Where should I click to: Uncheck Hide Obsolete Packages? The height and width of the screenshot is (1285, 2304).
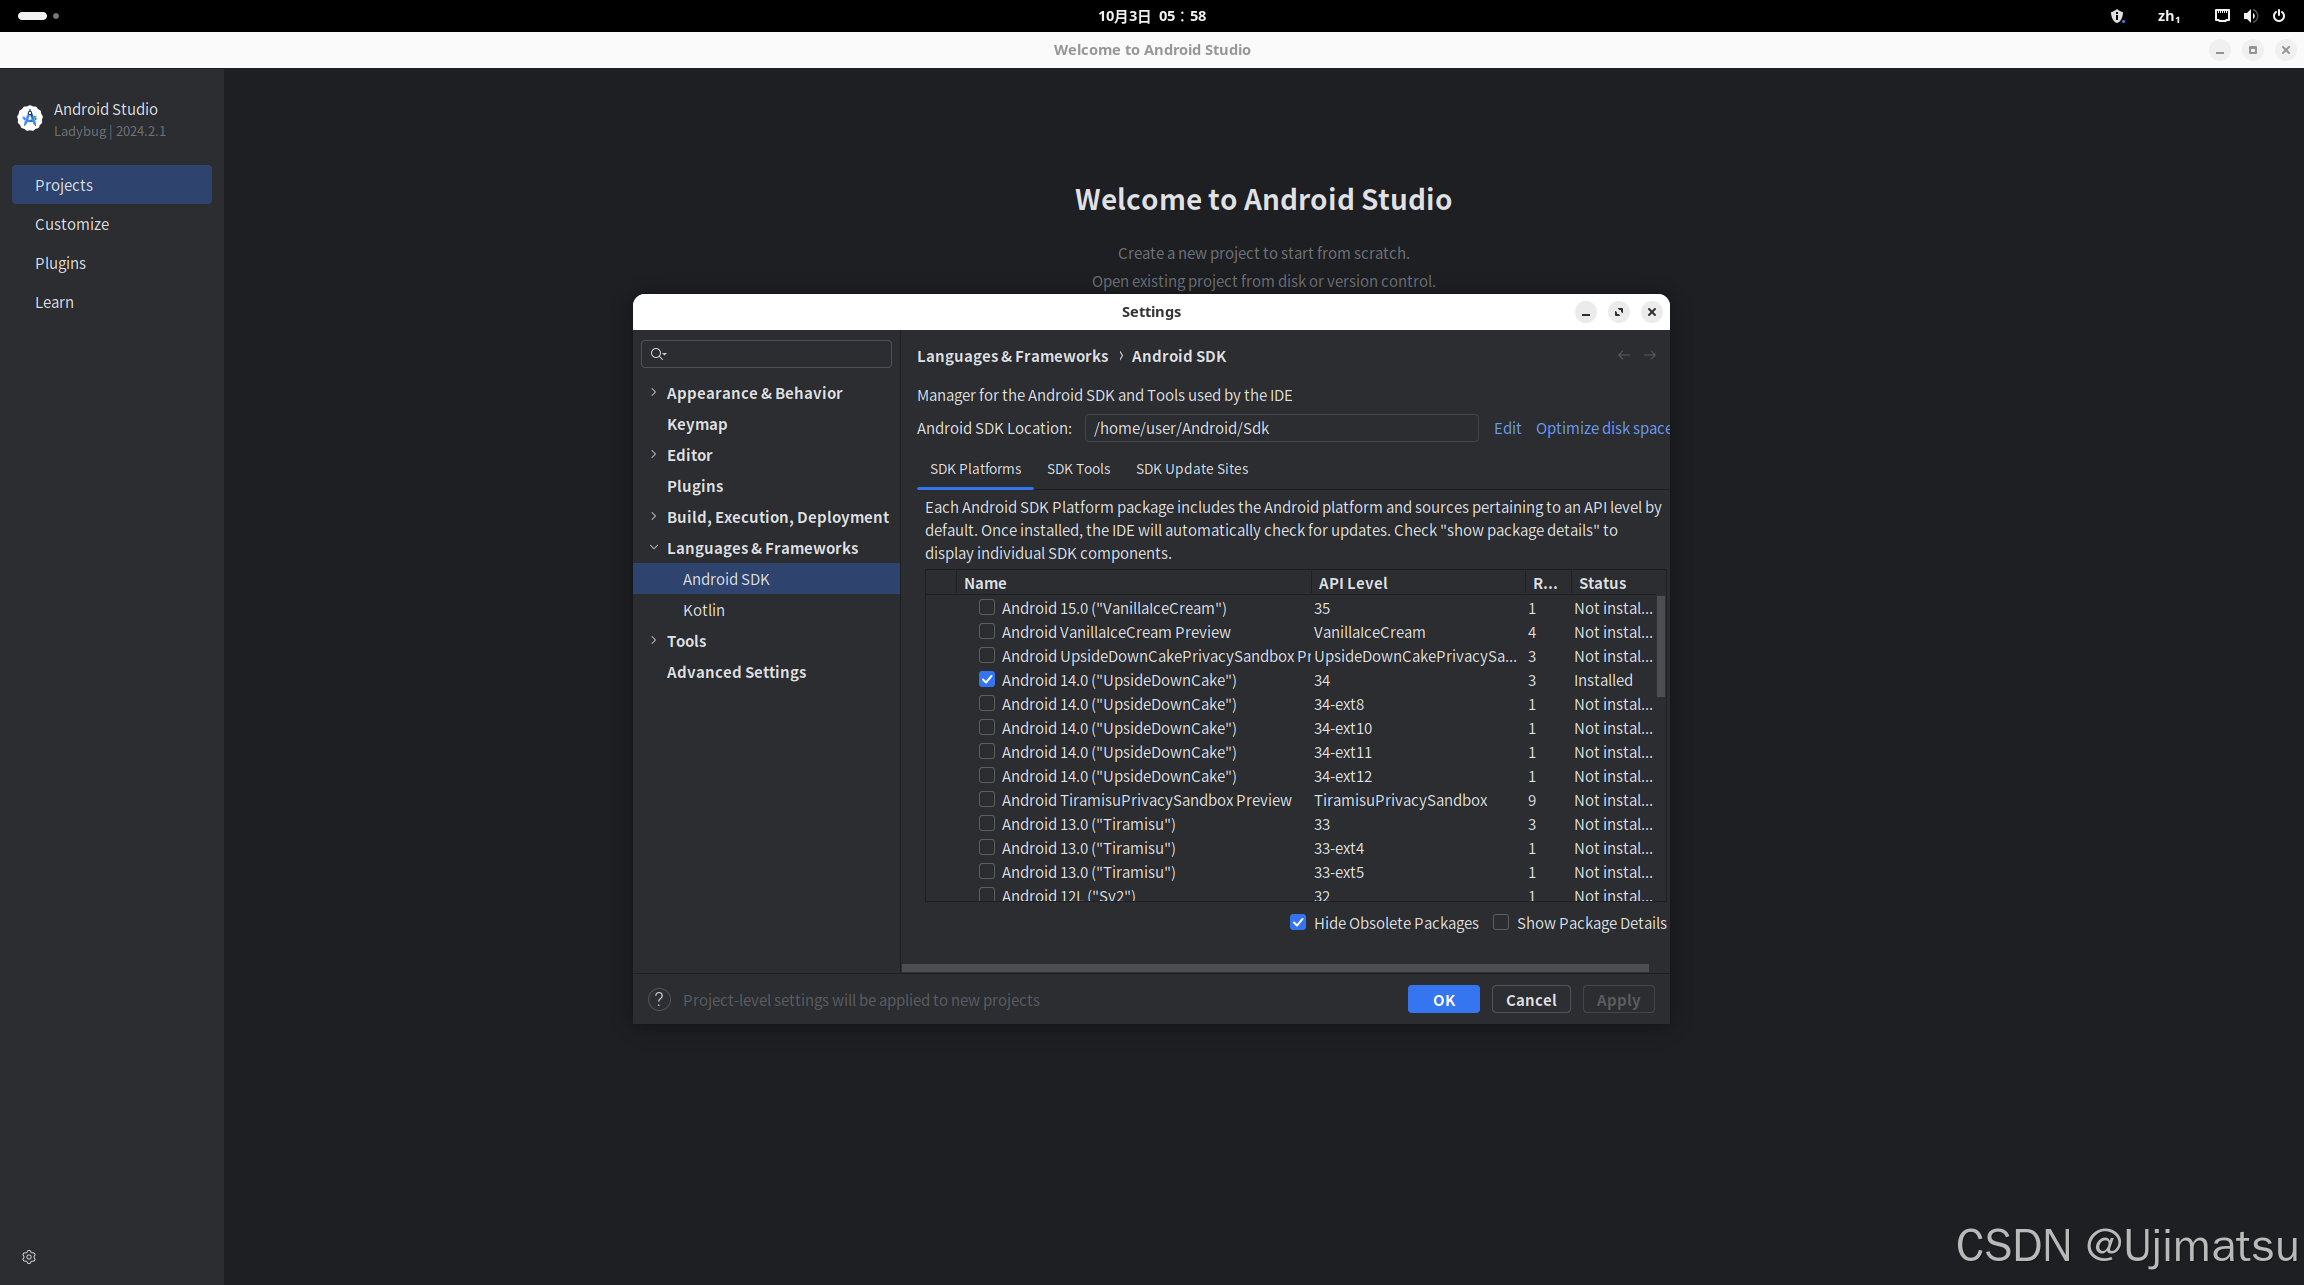tap(1298, 923)
